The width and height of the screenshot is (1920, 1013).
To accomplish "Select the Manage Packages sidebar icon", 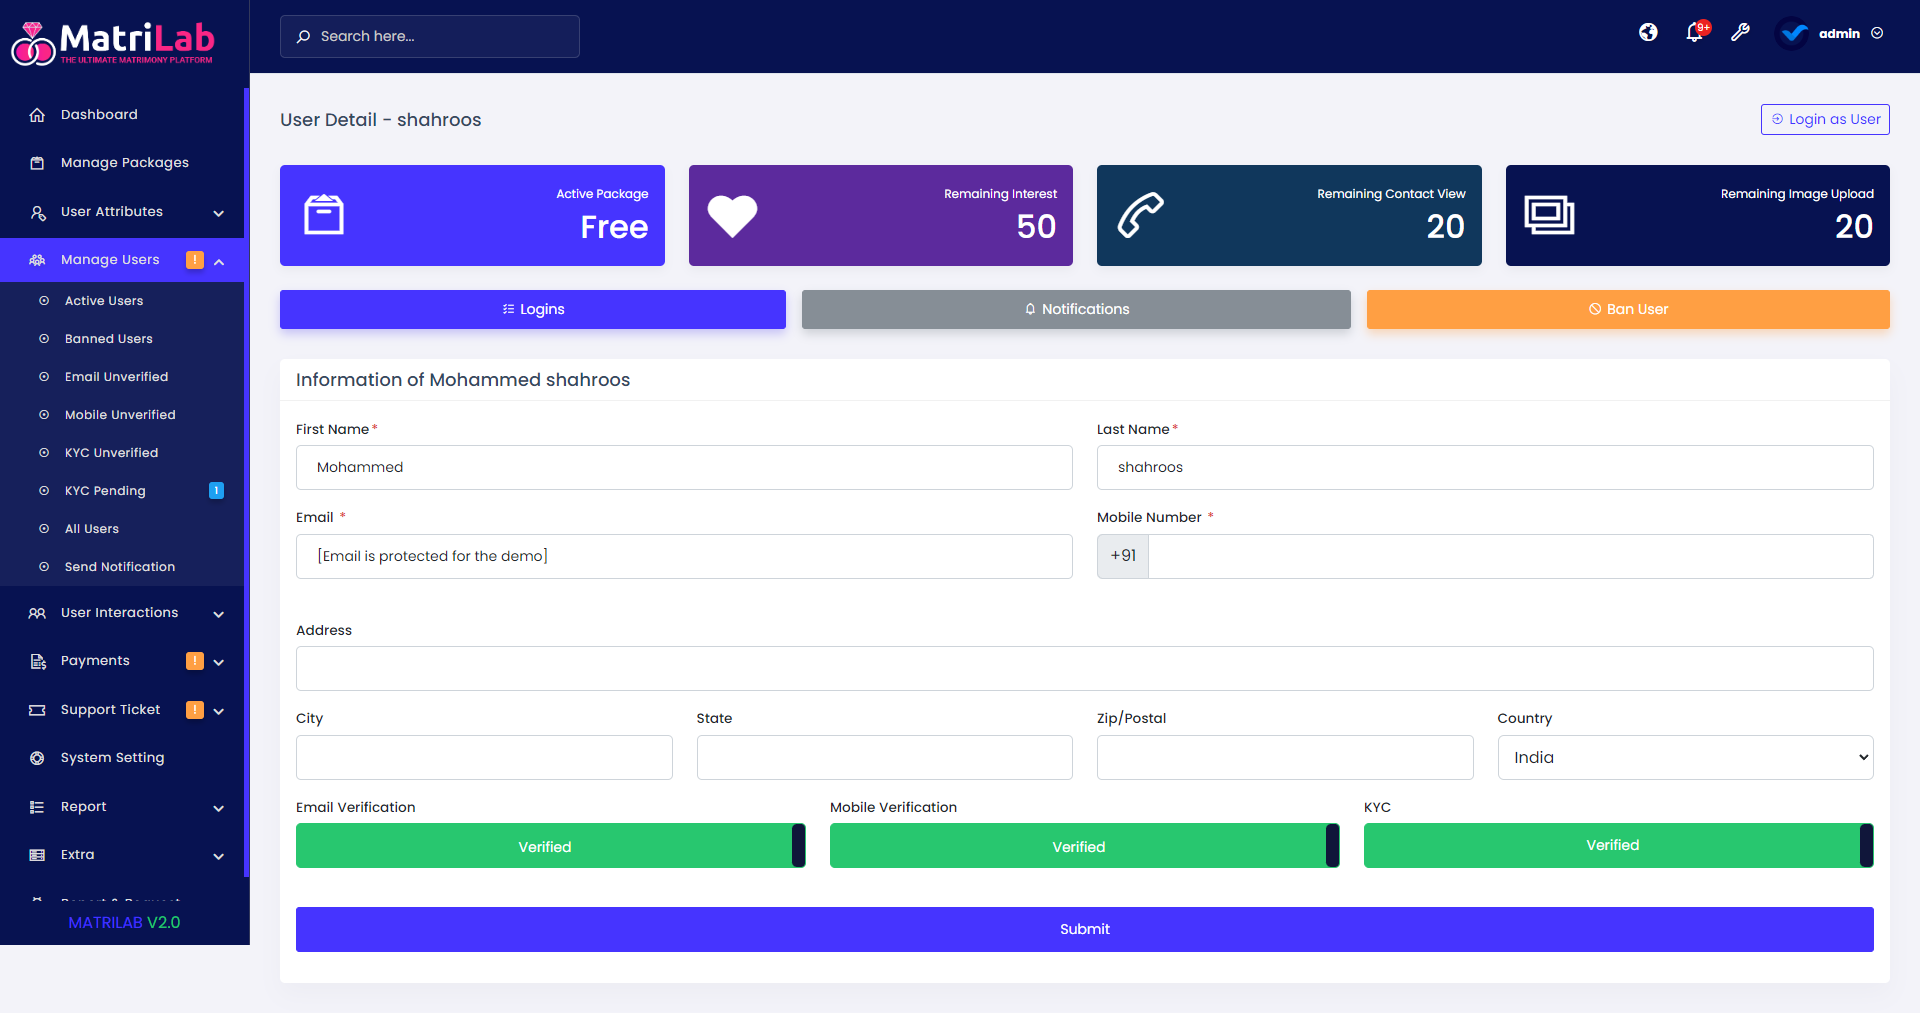I will [37, 162].
